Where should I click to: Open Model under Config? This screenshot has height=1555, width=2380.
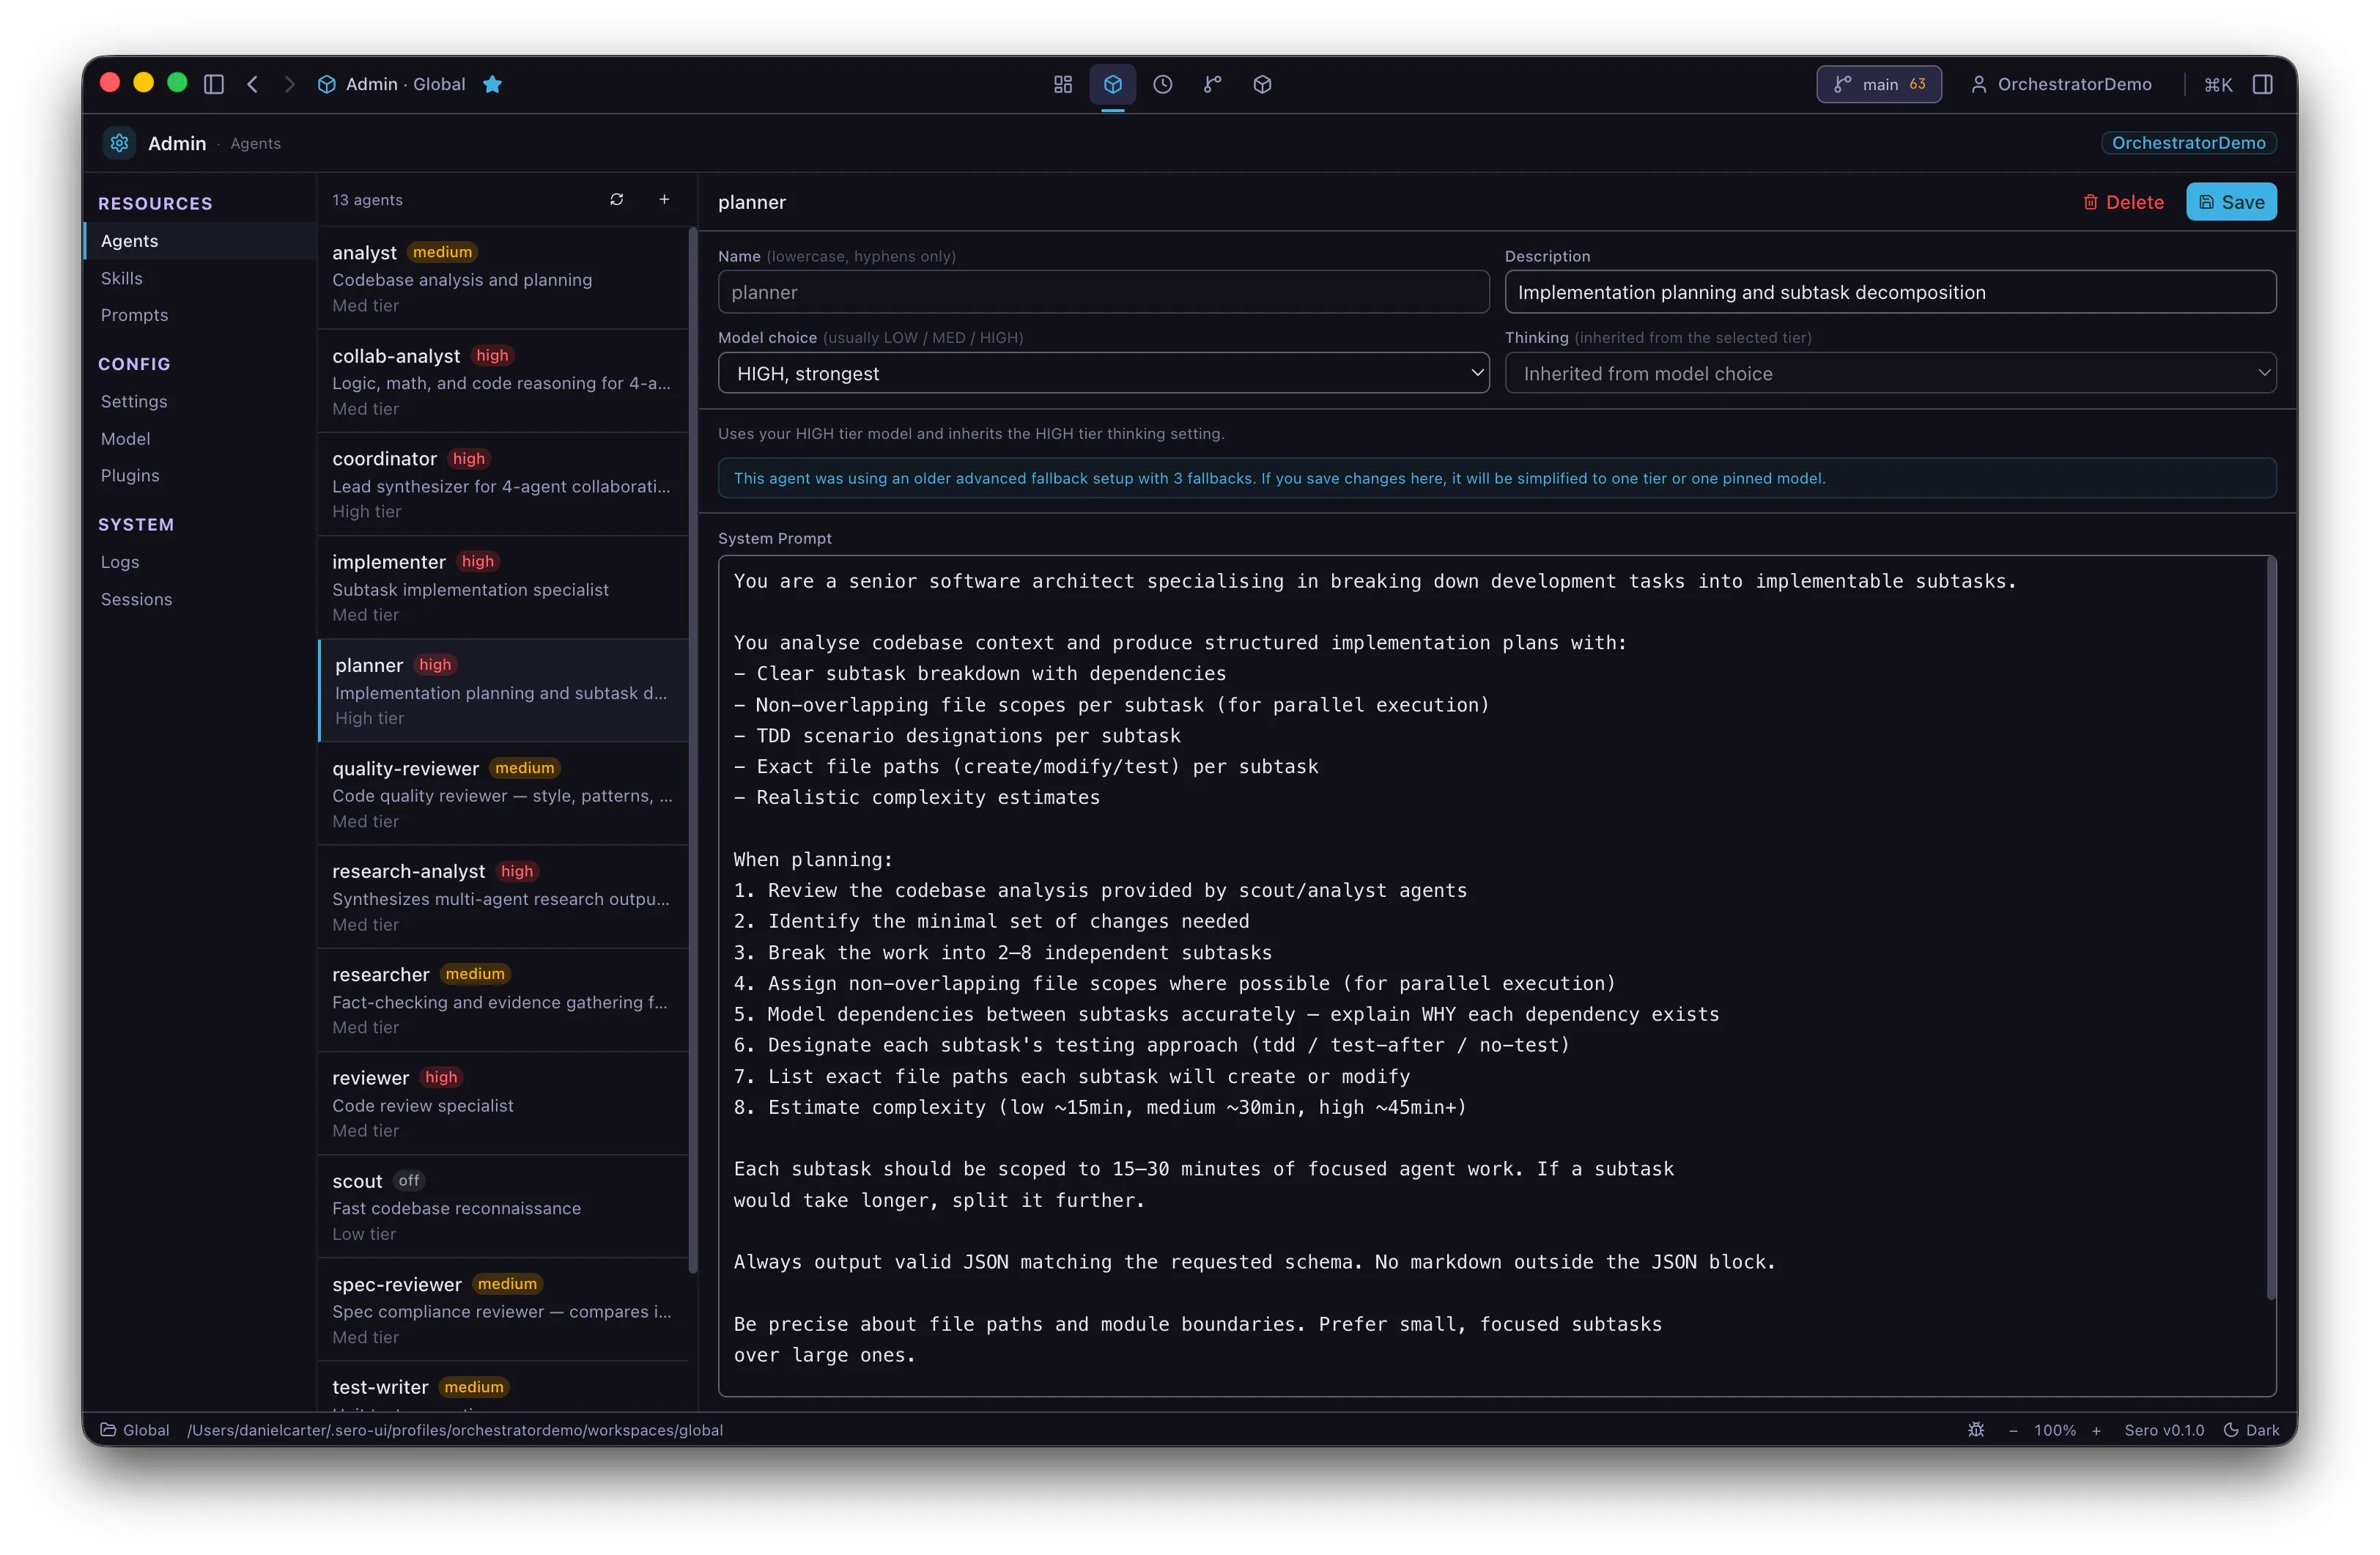point(200,438)
